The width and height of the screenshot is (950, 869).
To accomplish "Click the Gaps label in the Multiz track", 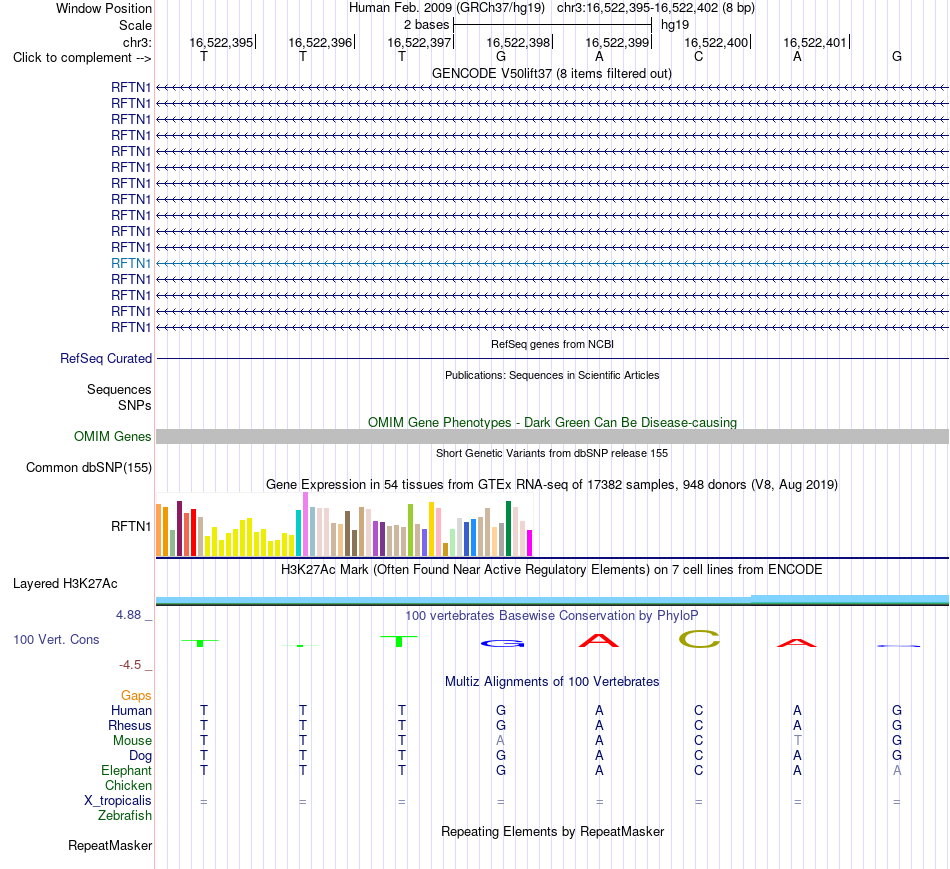I will [x=136, y=695].
